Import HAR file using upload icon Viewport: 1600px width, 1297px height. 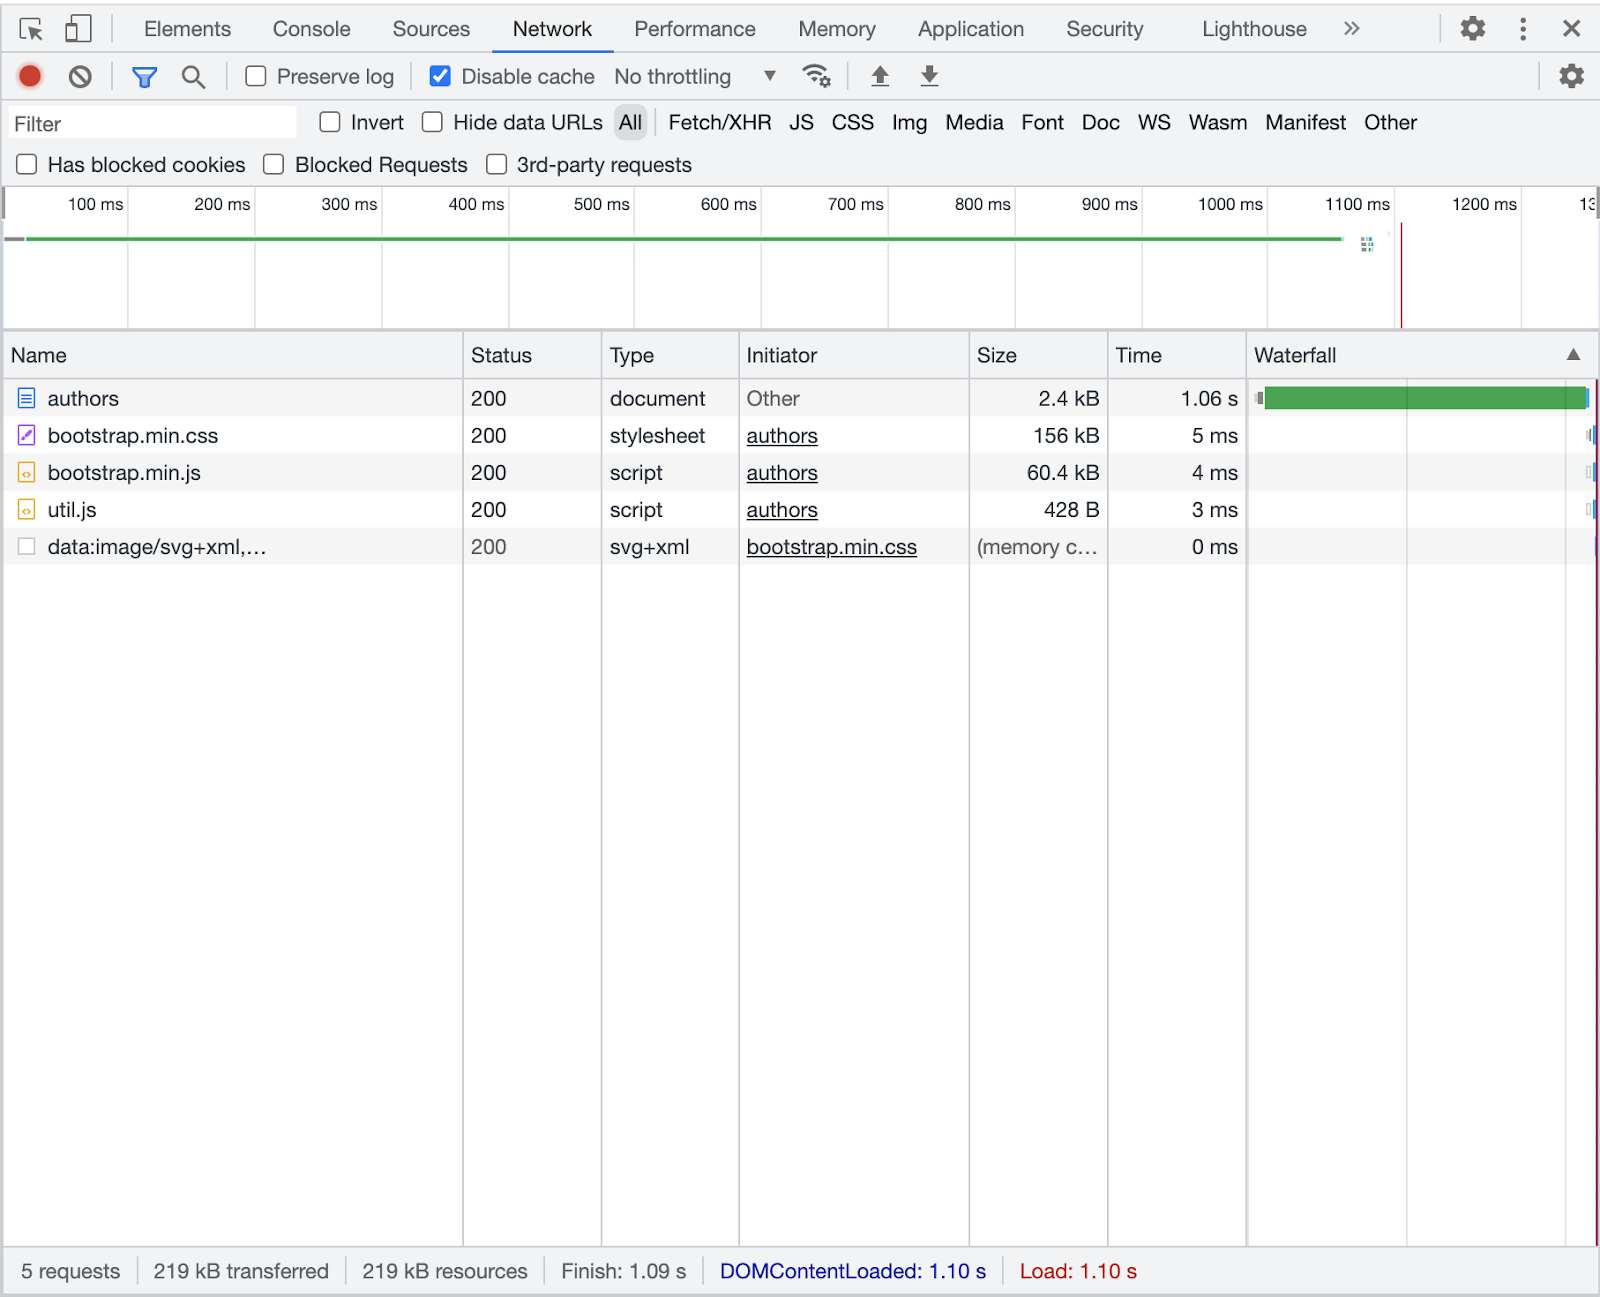click(x=879, y=75)
